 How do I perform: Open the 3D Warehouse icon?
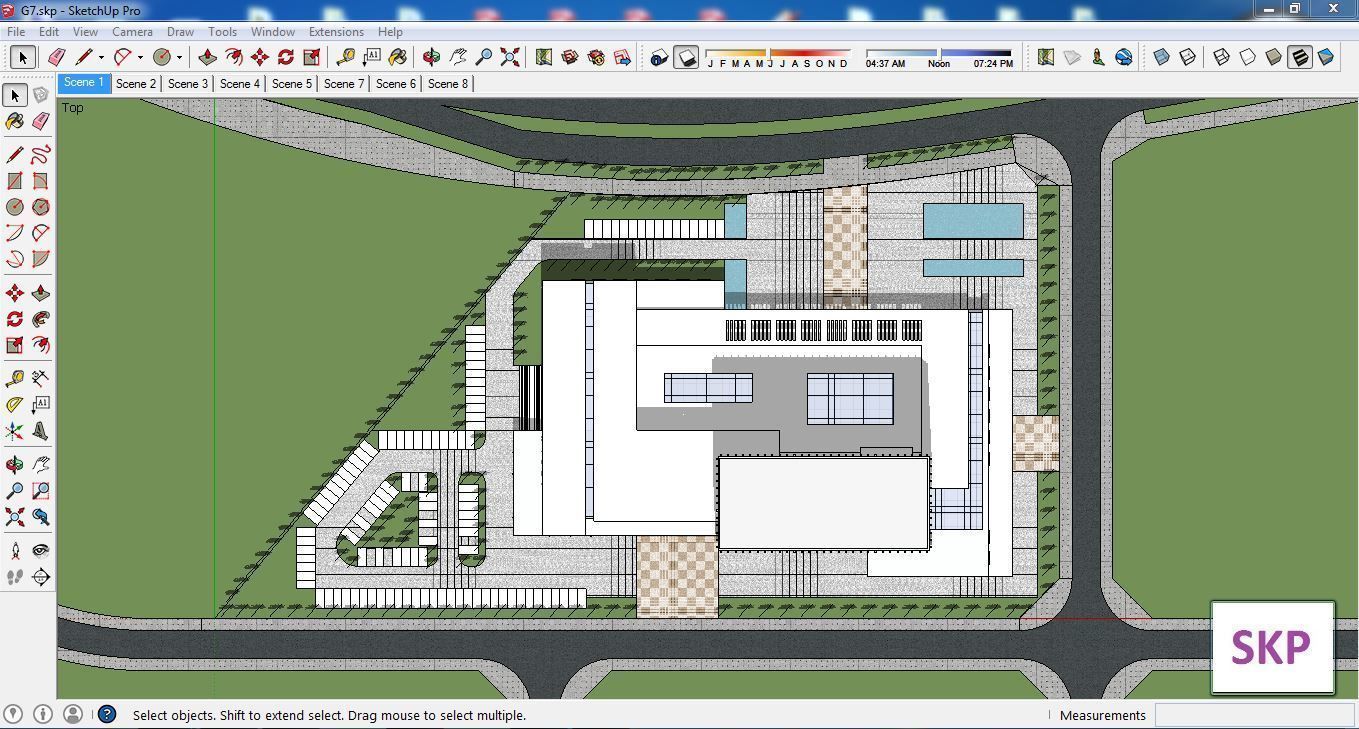click(570, 57)
